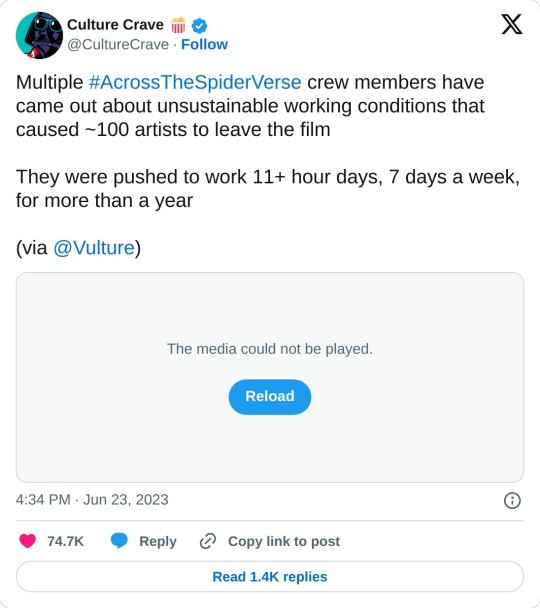
Task: Click the 74.7K likes count
Action: pos(66,541)
